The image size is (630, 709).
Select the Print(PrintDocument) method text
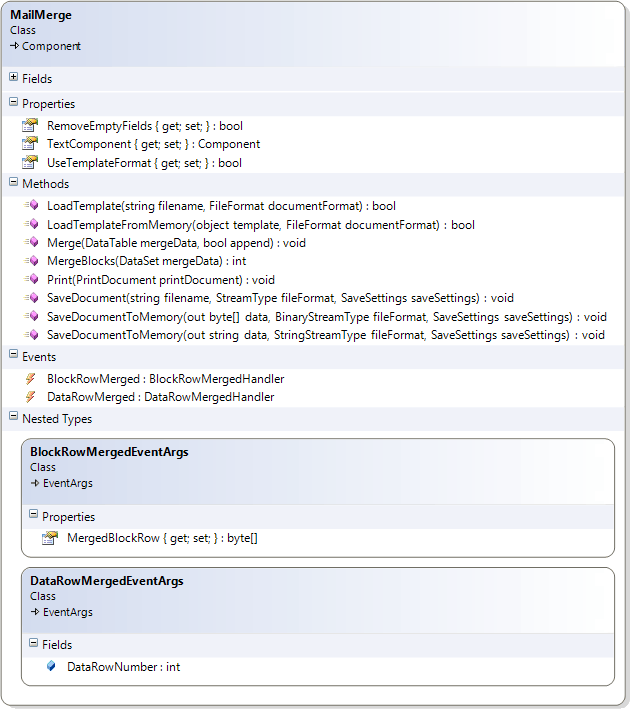(161, 280)
